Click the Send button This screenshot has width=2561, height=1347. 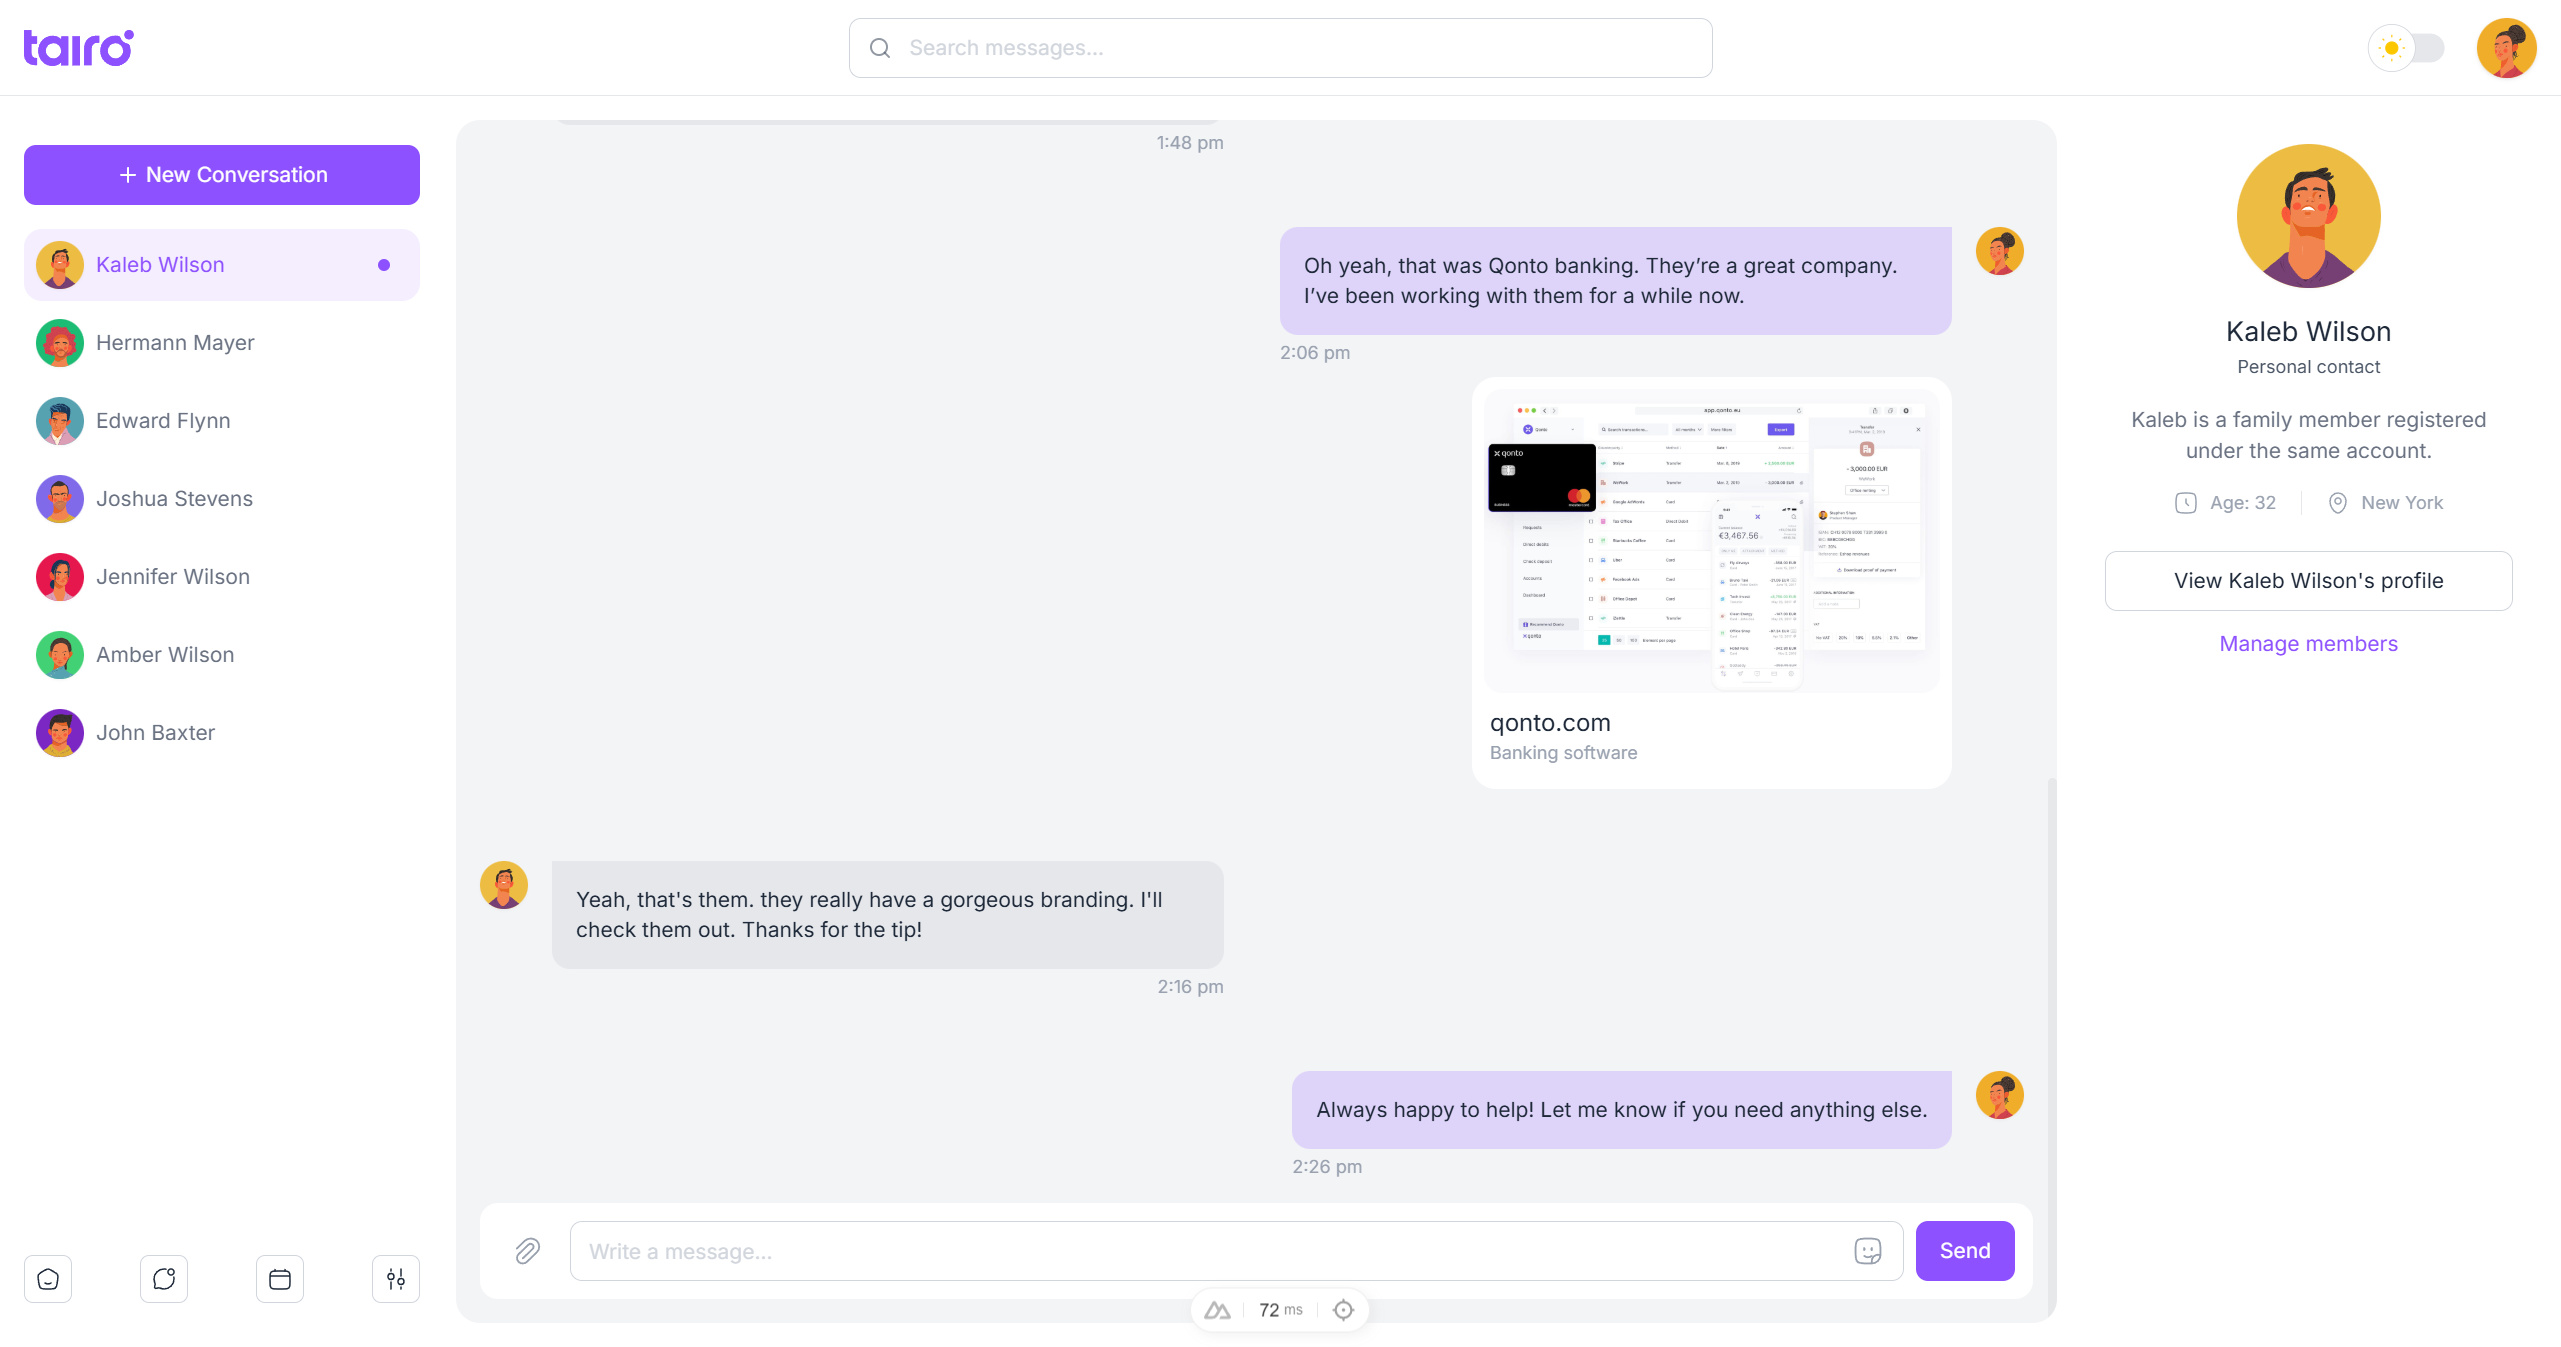(x=1964, y=1251)
